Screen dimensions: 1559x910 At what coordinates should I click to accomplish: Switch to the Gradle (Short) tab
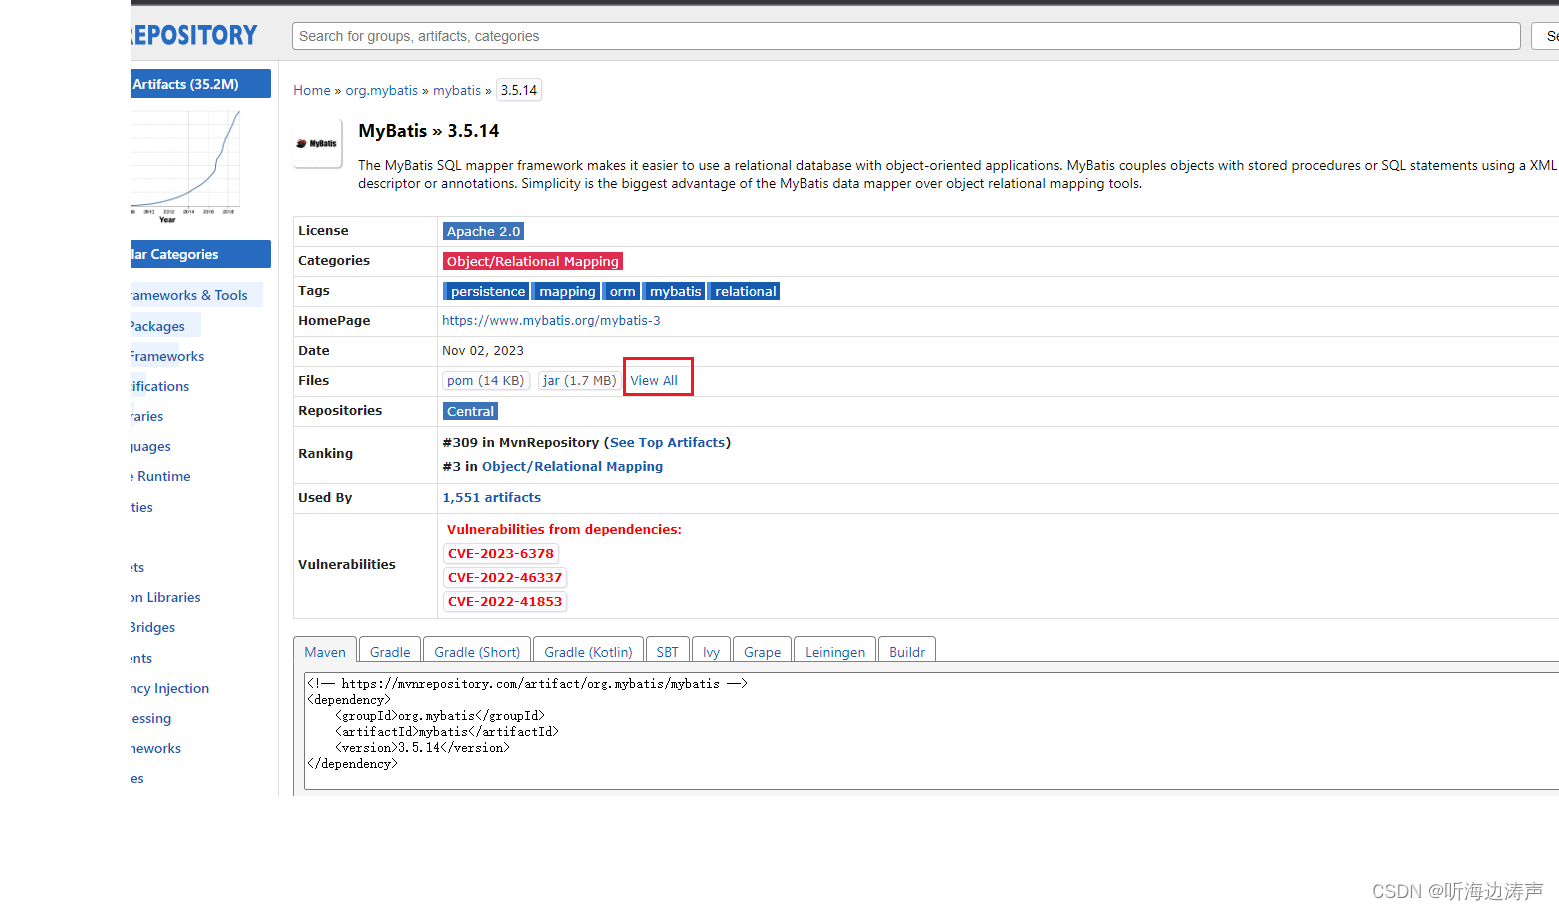click(477, 651)
